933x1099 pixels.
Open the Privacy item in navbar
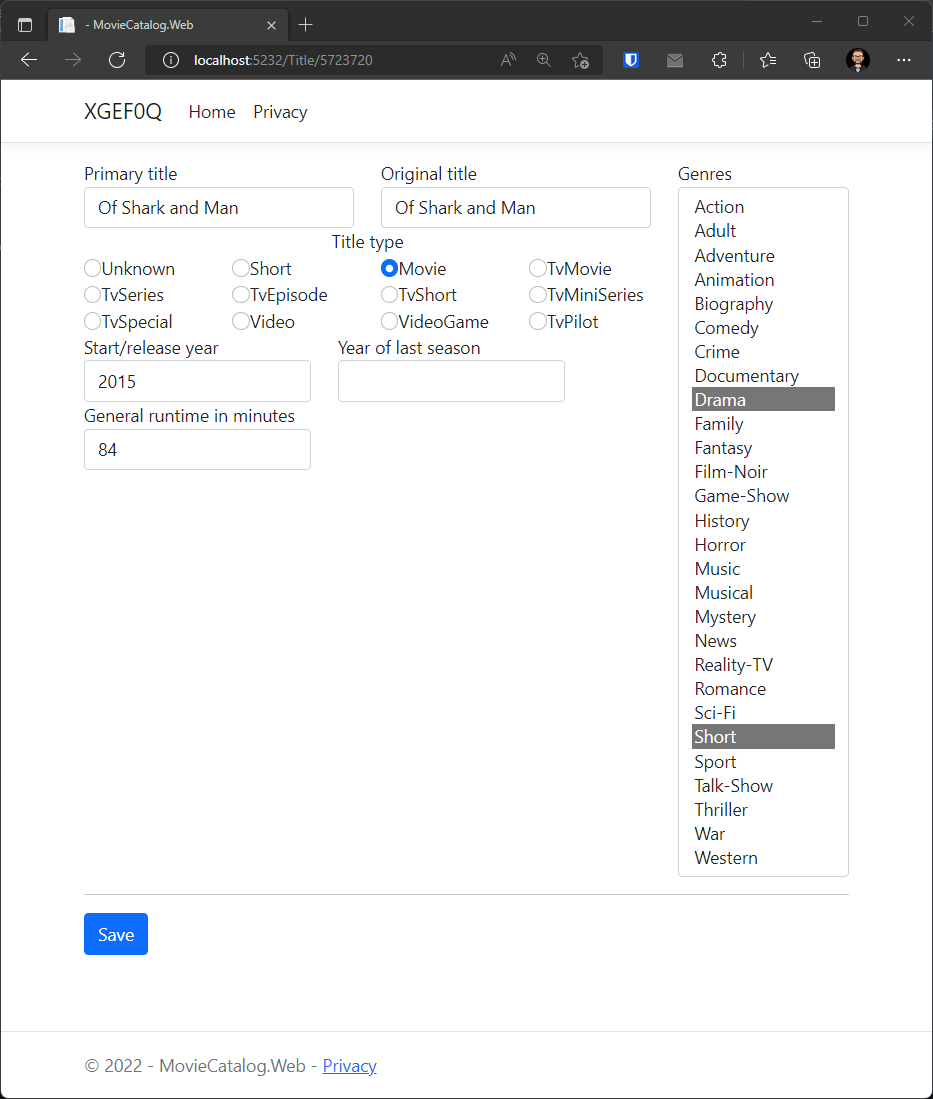pyautogui.click(x=280, y=112)
